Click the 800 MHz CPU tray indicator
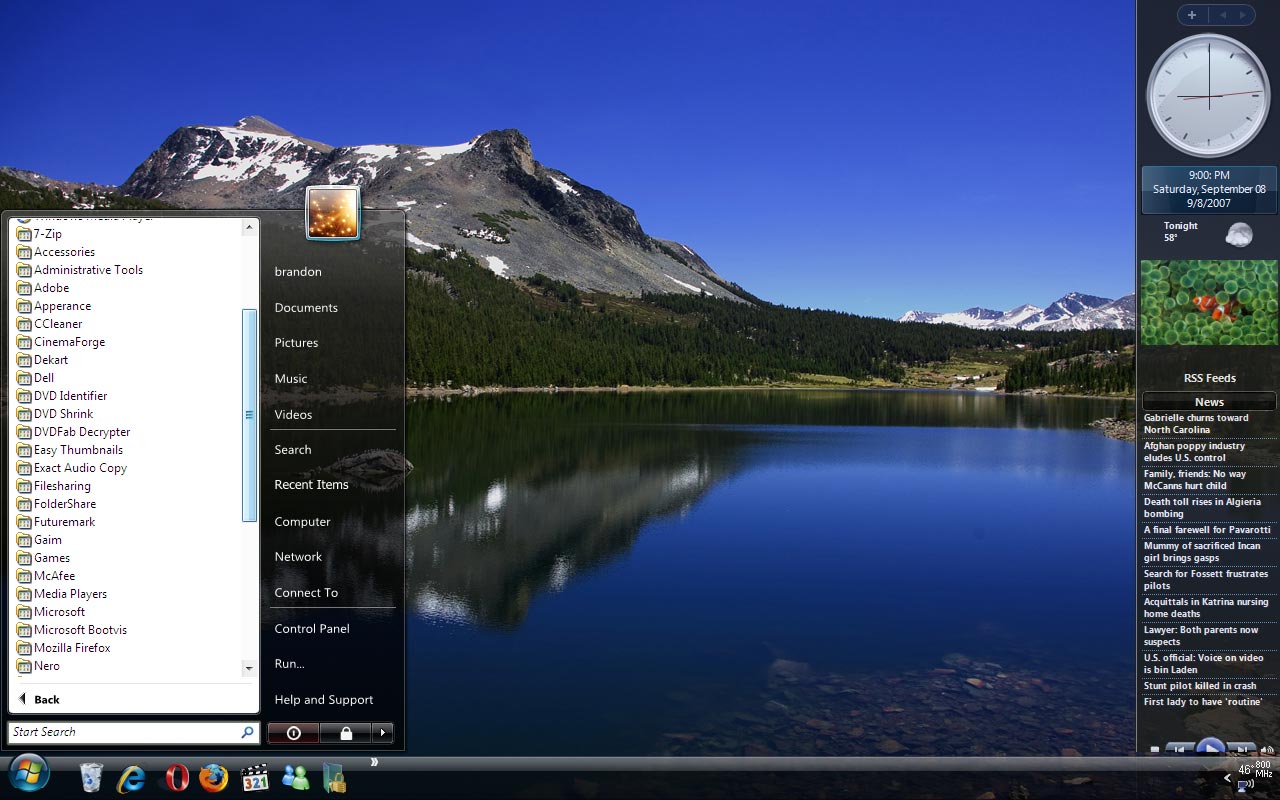 point(1264,769)
